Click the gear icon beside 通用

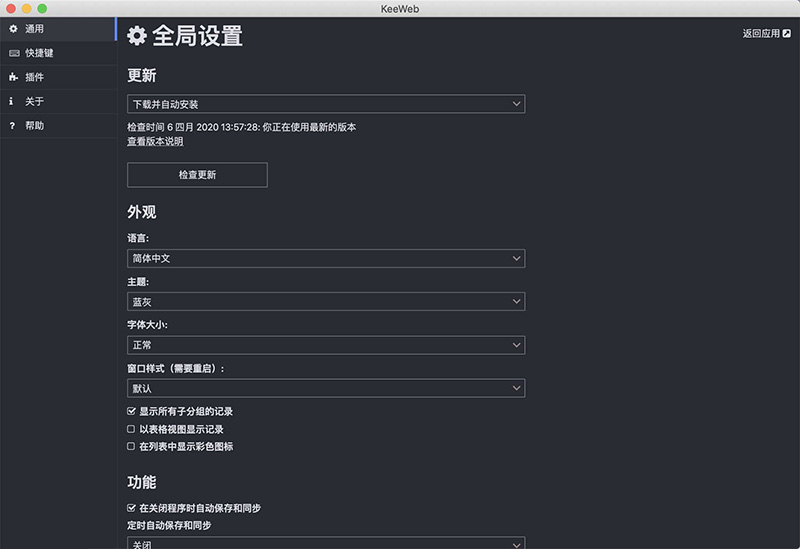13,29
